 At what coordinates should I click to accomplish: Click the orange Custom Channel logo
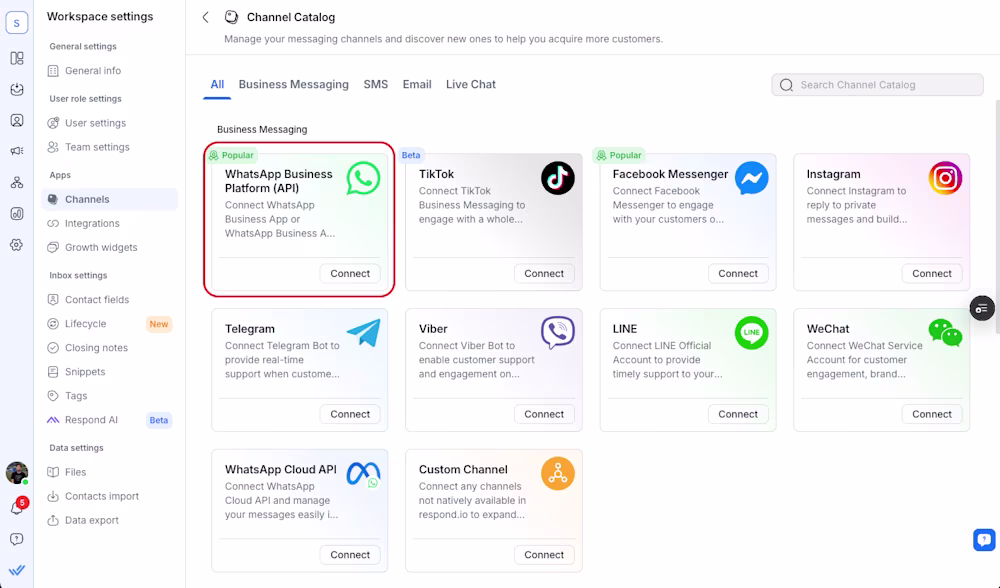[x=557, y=473]
